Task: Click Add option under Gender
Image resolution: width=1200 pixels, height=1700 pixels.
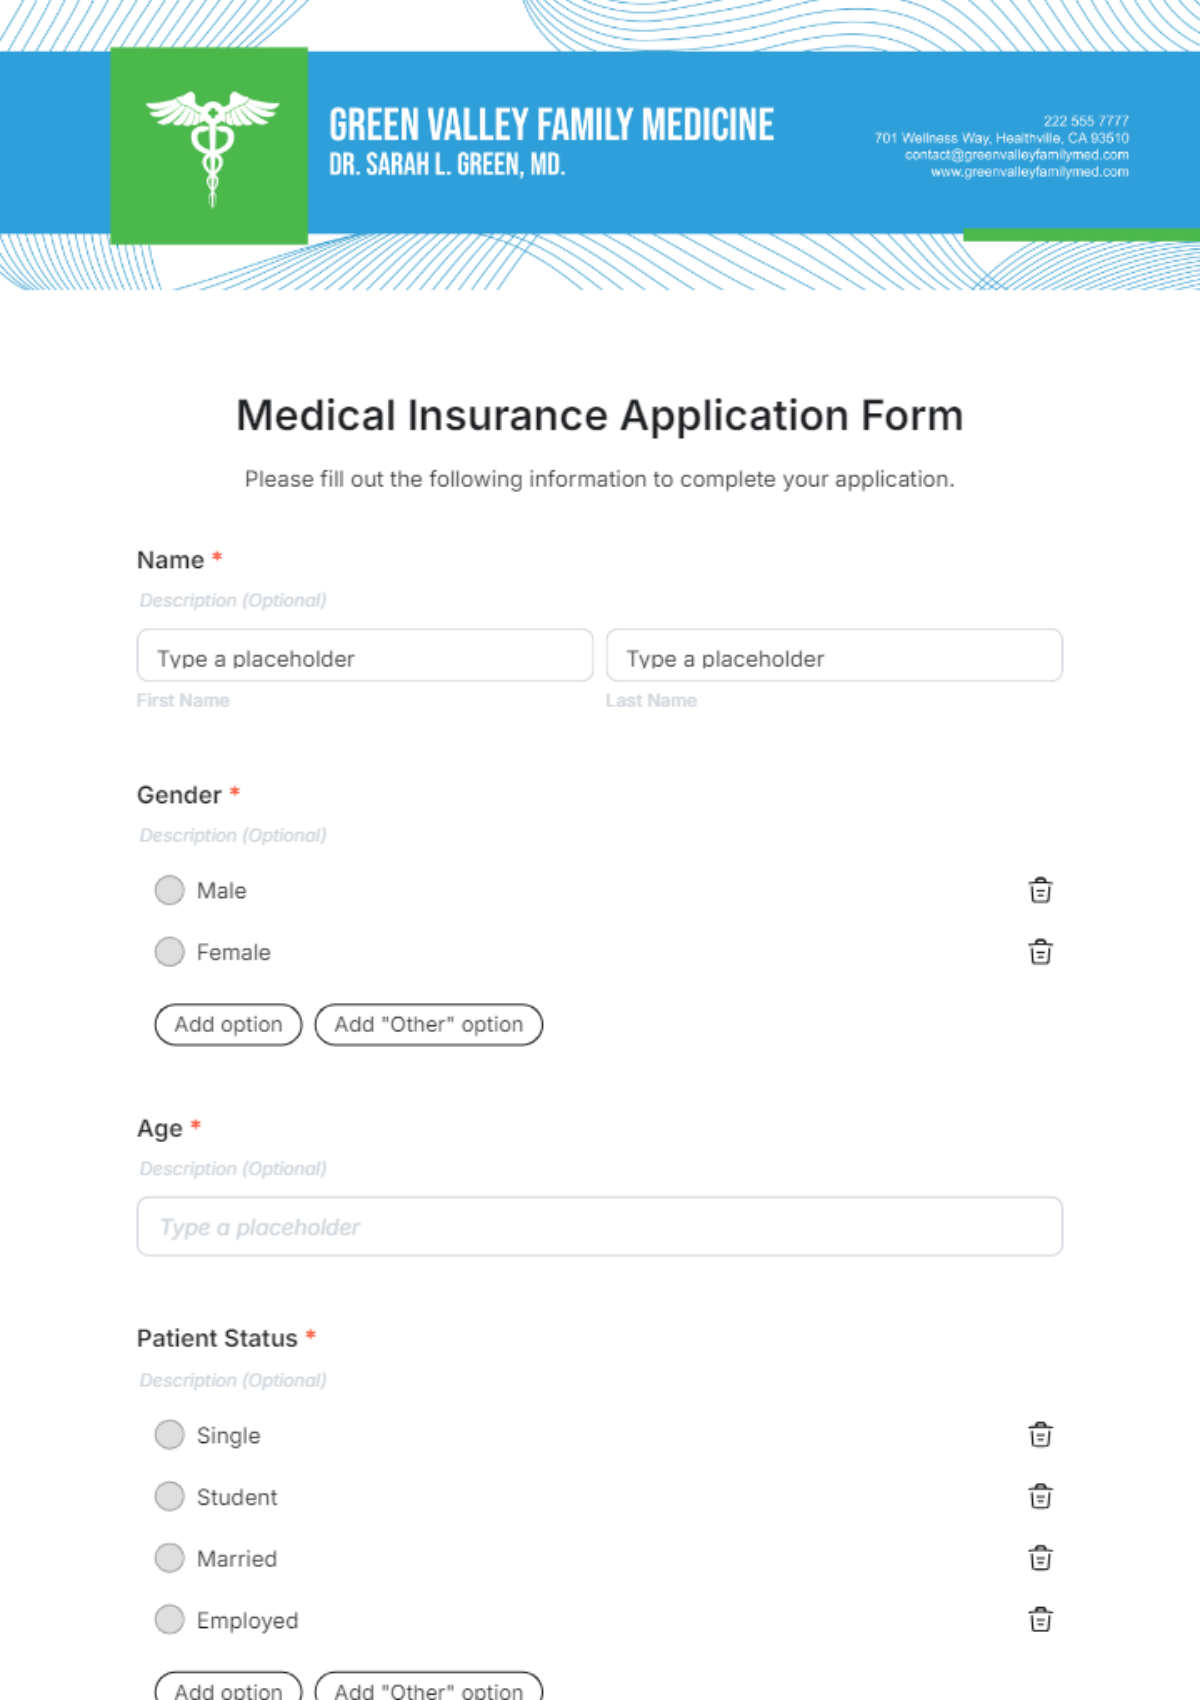Action: (x=228, y=1025)
